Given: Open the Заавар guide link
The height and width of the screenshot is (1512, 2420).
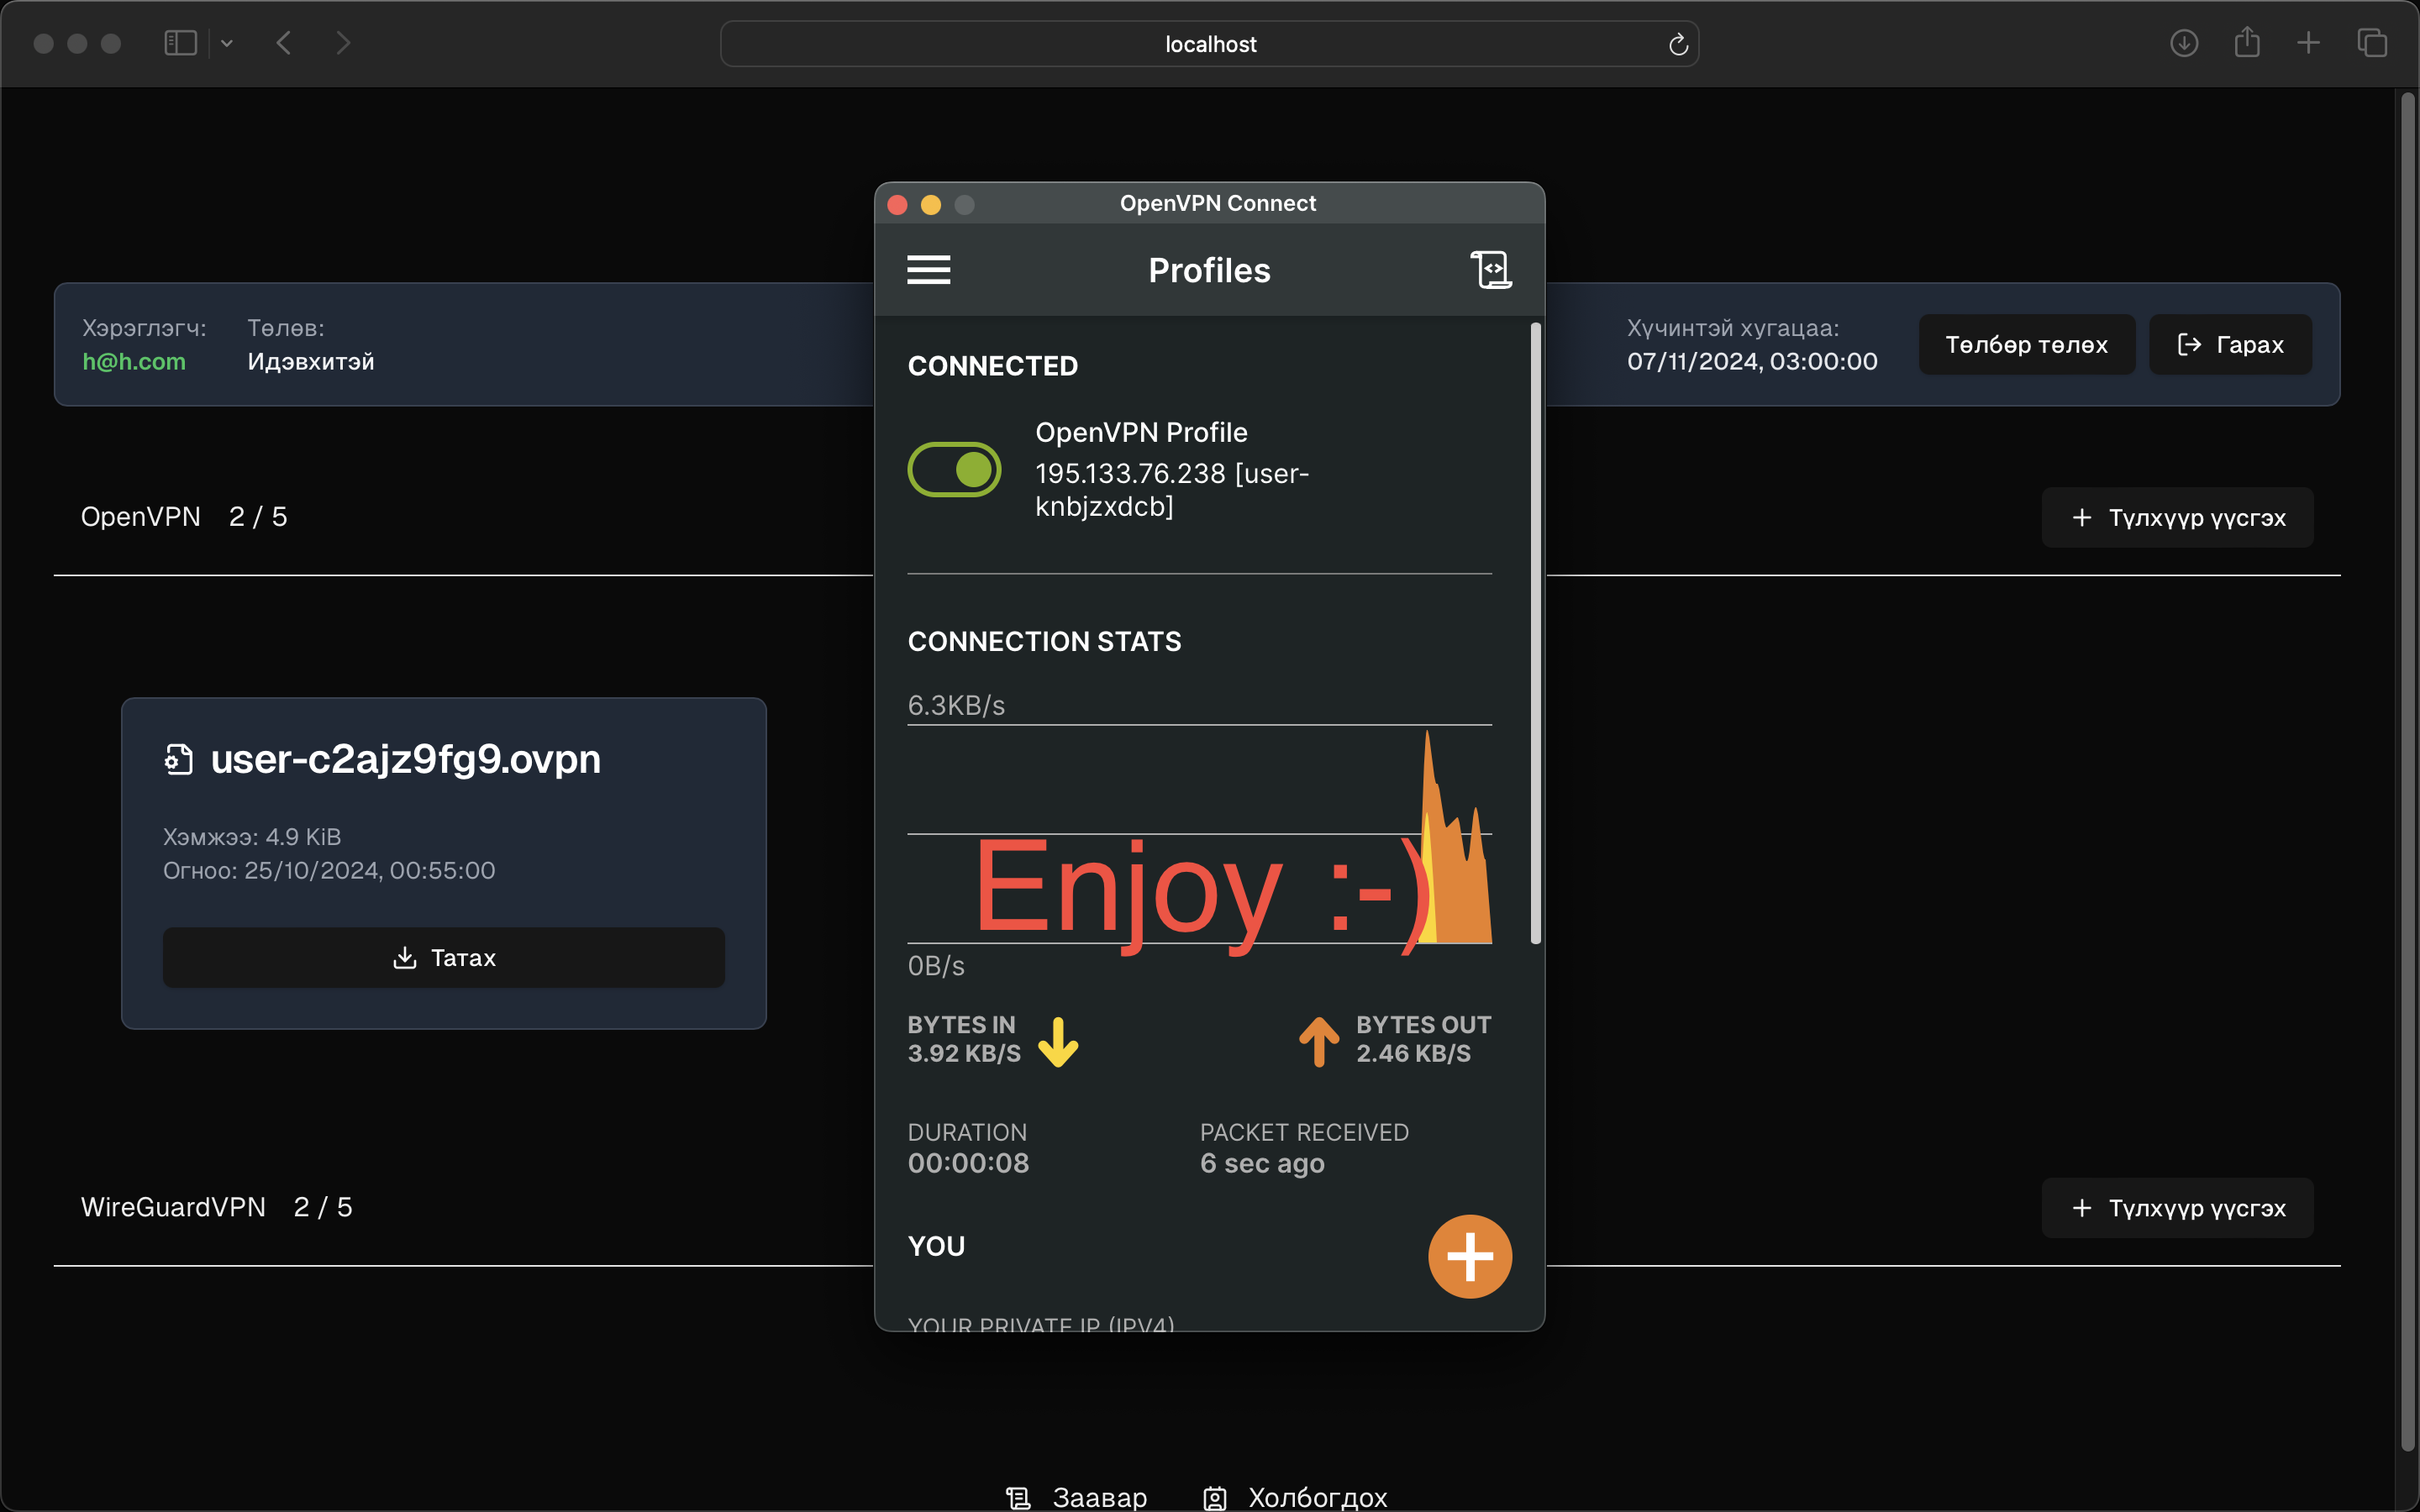Looking at the screenshot, I should [1078, 1496].
